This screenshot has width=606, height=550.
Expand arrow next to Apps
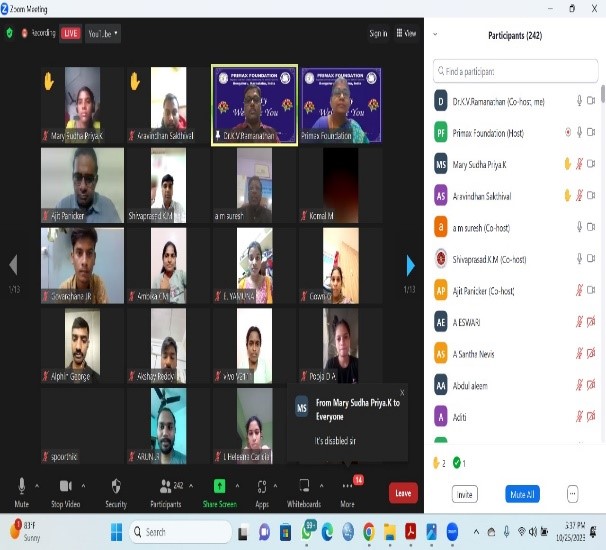(276, 485)
